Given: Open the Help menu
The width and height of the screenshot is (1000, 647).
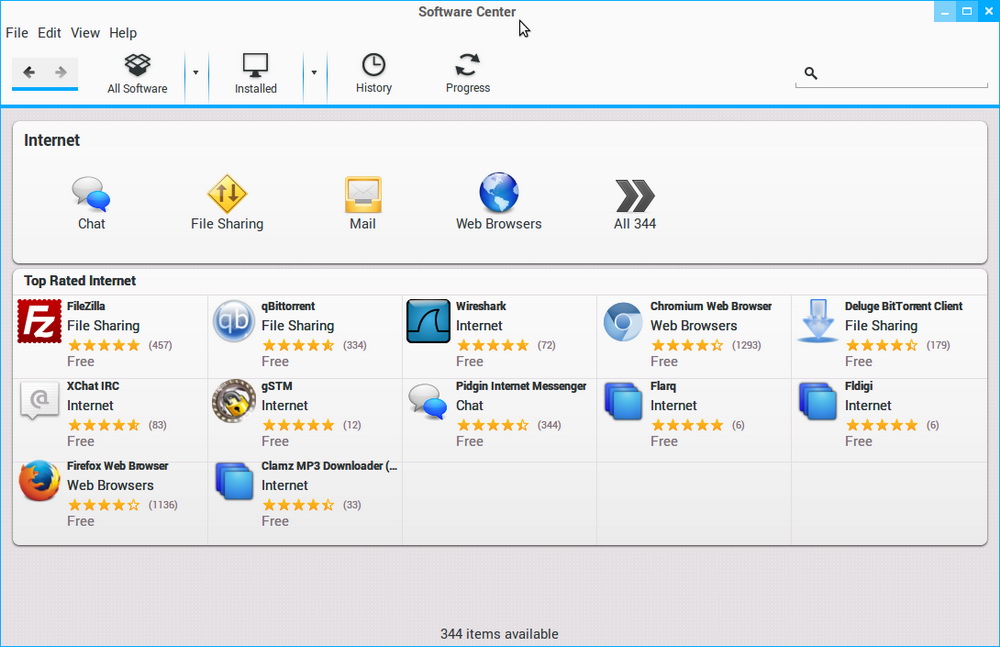Looking at the screenshot, I should point(122,33).
